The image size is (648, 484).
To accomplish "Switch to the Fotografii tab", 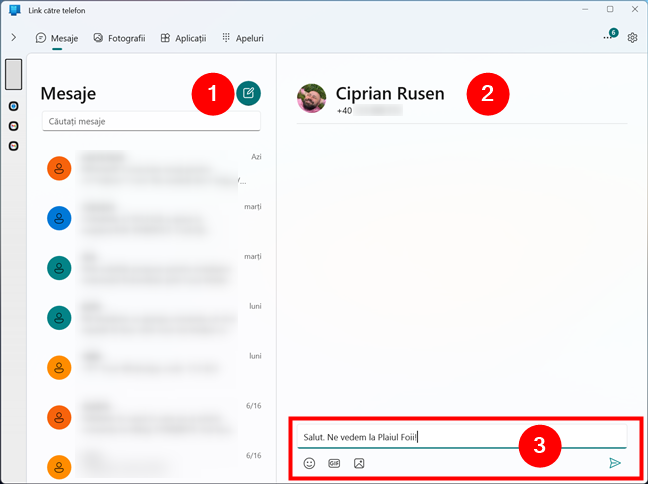I will click(119, 38).
